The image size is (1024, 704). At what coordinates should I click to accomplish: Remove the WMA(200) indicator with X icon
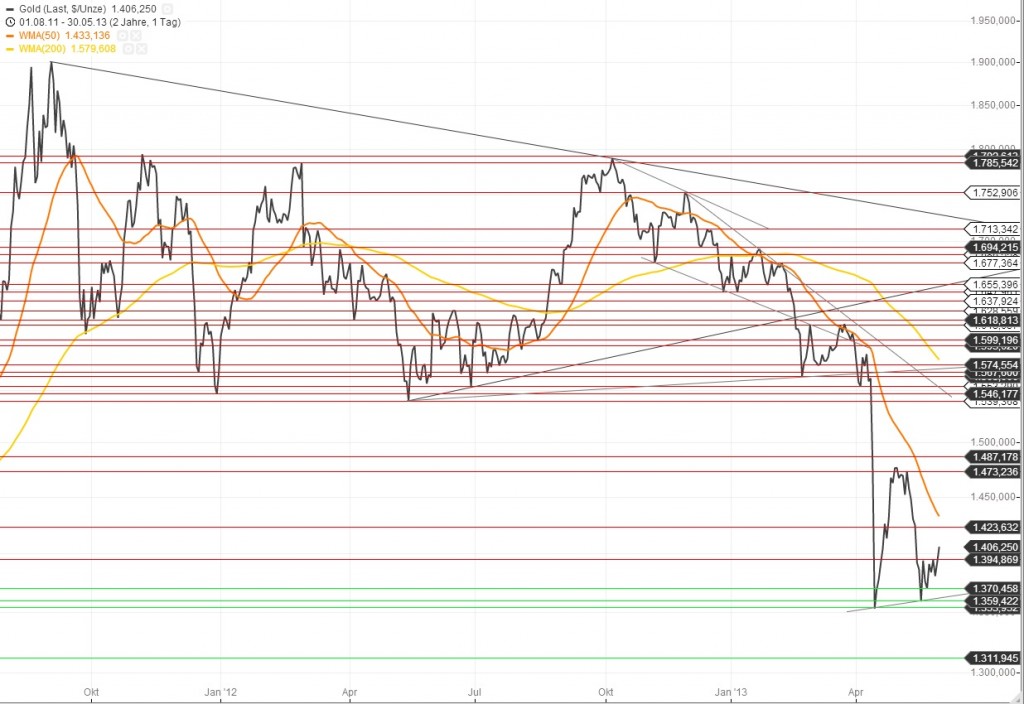[140, 48]
